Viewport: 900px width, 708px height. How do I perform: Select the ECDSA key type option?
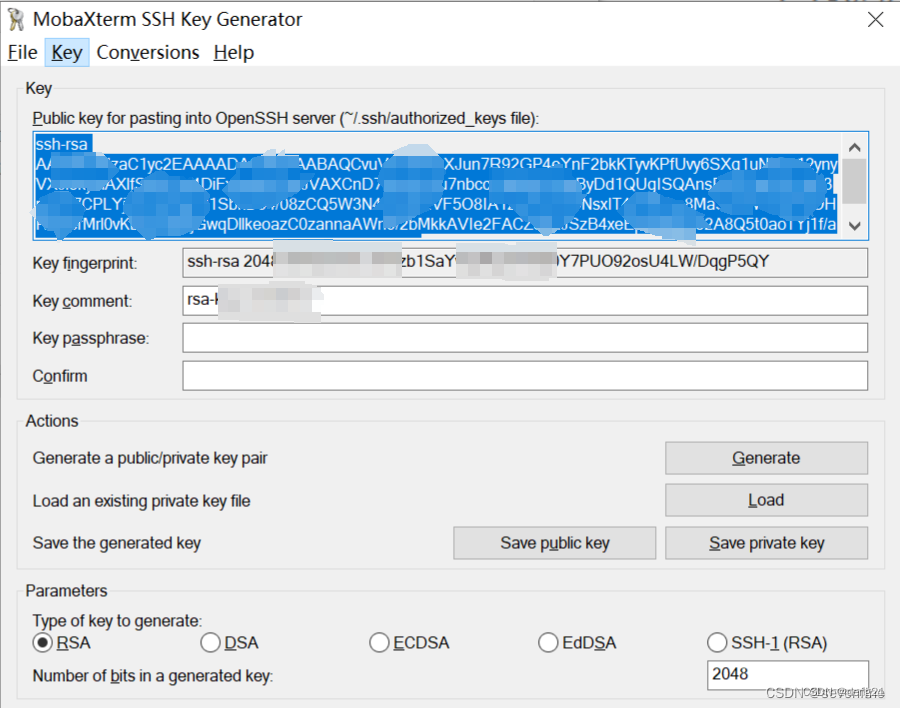(379, 643)
